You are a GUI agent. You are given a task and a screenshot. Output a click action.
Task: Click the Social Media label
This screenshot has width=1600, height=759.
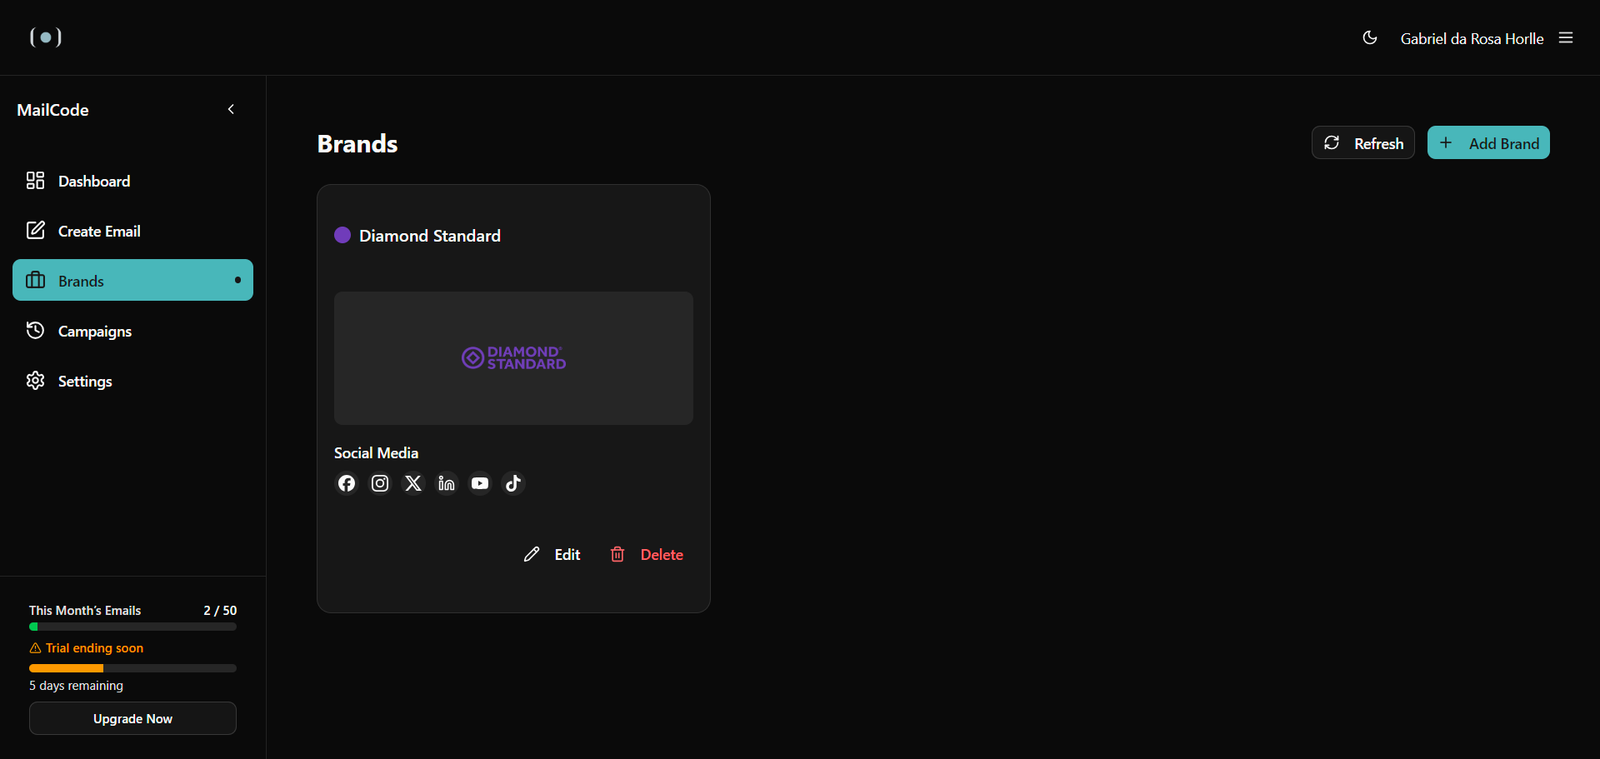tap(376, 453)
